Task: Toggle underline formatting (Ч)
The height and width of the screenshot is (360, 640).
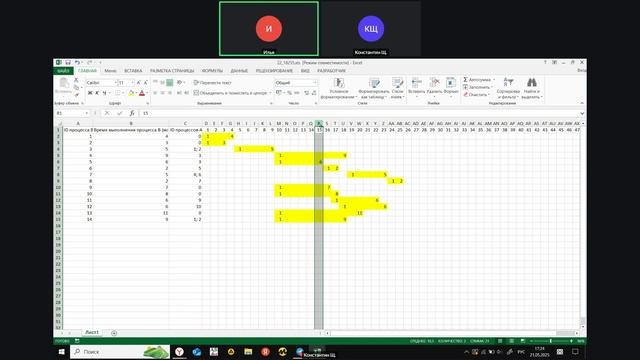Action: (x=104, y=93)
